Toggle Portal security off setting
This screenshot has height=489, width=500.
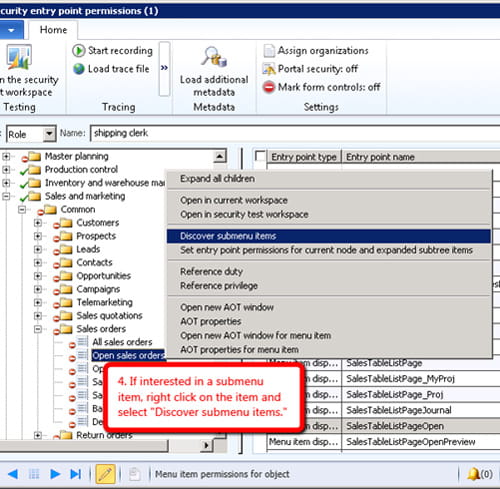[x=310, y=69]
